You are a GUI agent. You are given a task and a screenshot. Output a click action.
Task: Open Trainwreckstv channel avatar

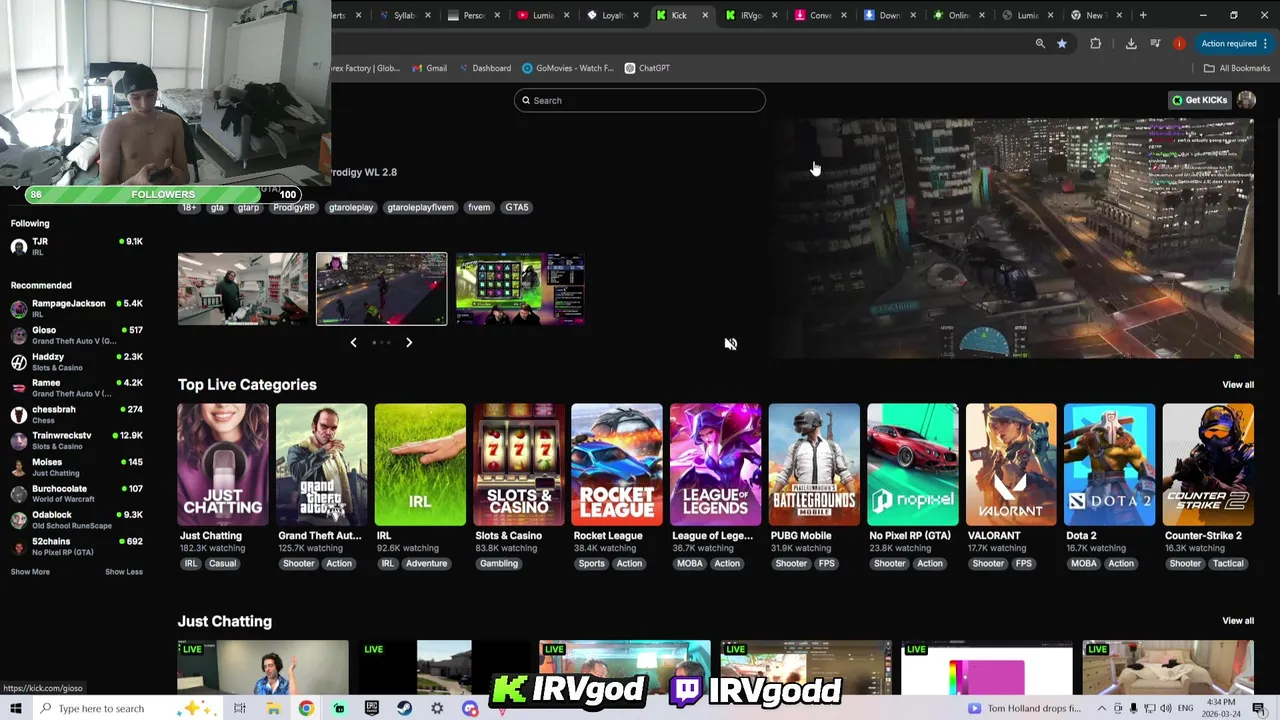[x=19, y=441]
